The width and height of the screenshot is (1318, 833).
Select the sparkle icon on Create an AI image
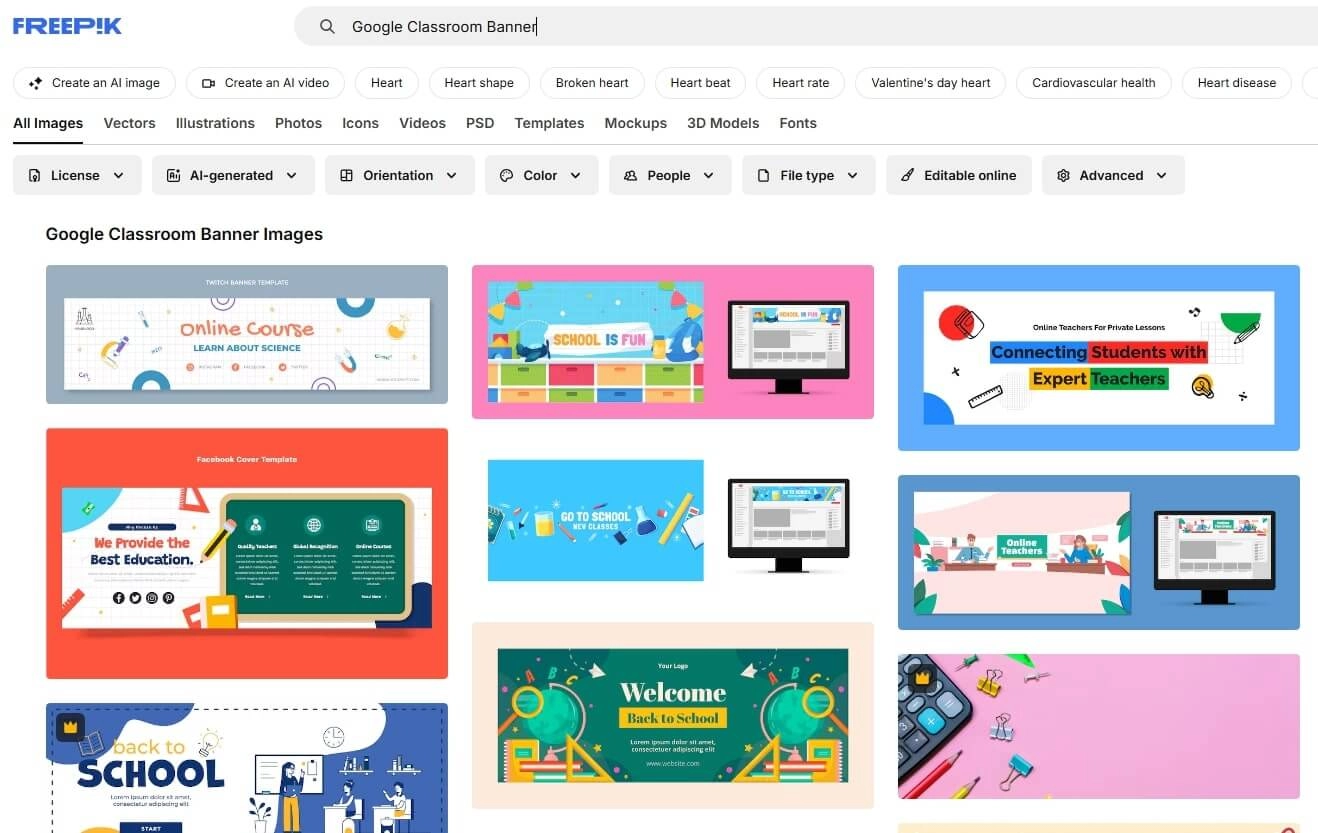point(34,83)
